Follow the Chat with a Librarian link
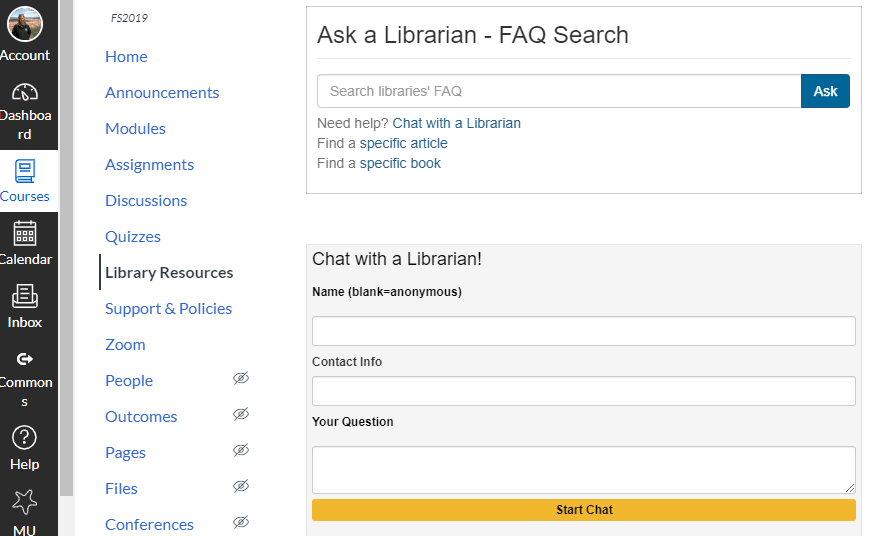Image resolution: width=870 pixels, height=536 pixels. click(456, 123)
